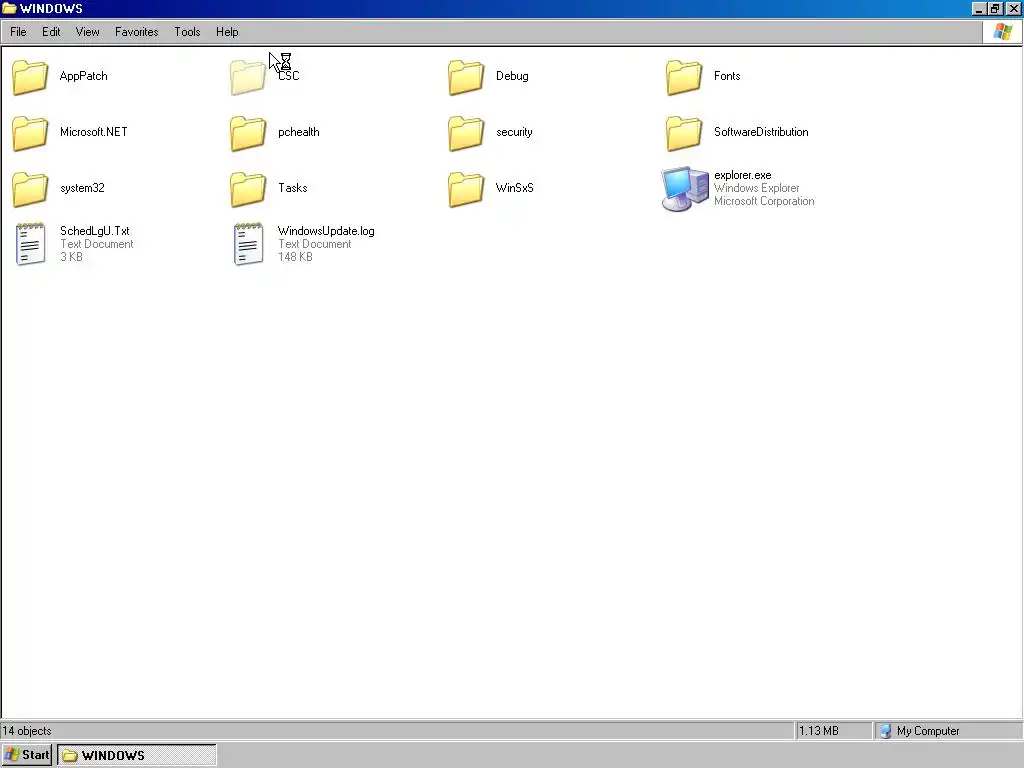Click the Windows flag logo in menu bar
Image resolution: width=1024 pixels, height=768 pixels.
pos(1003,31)
